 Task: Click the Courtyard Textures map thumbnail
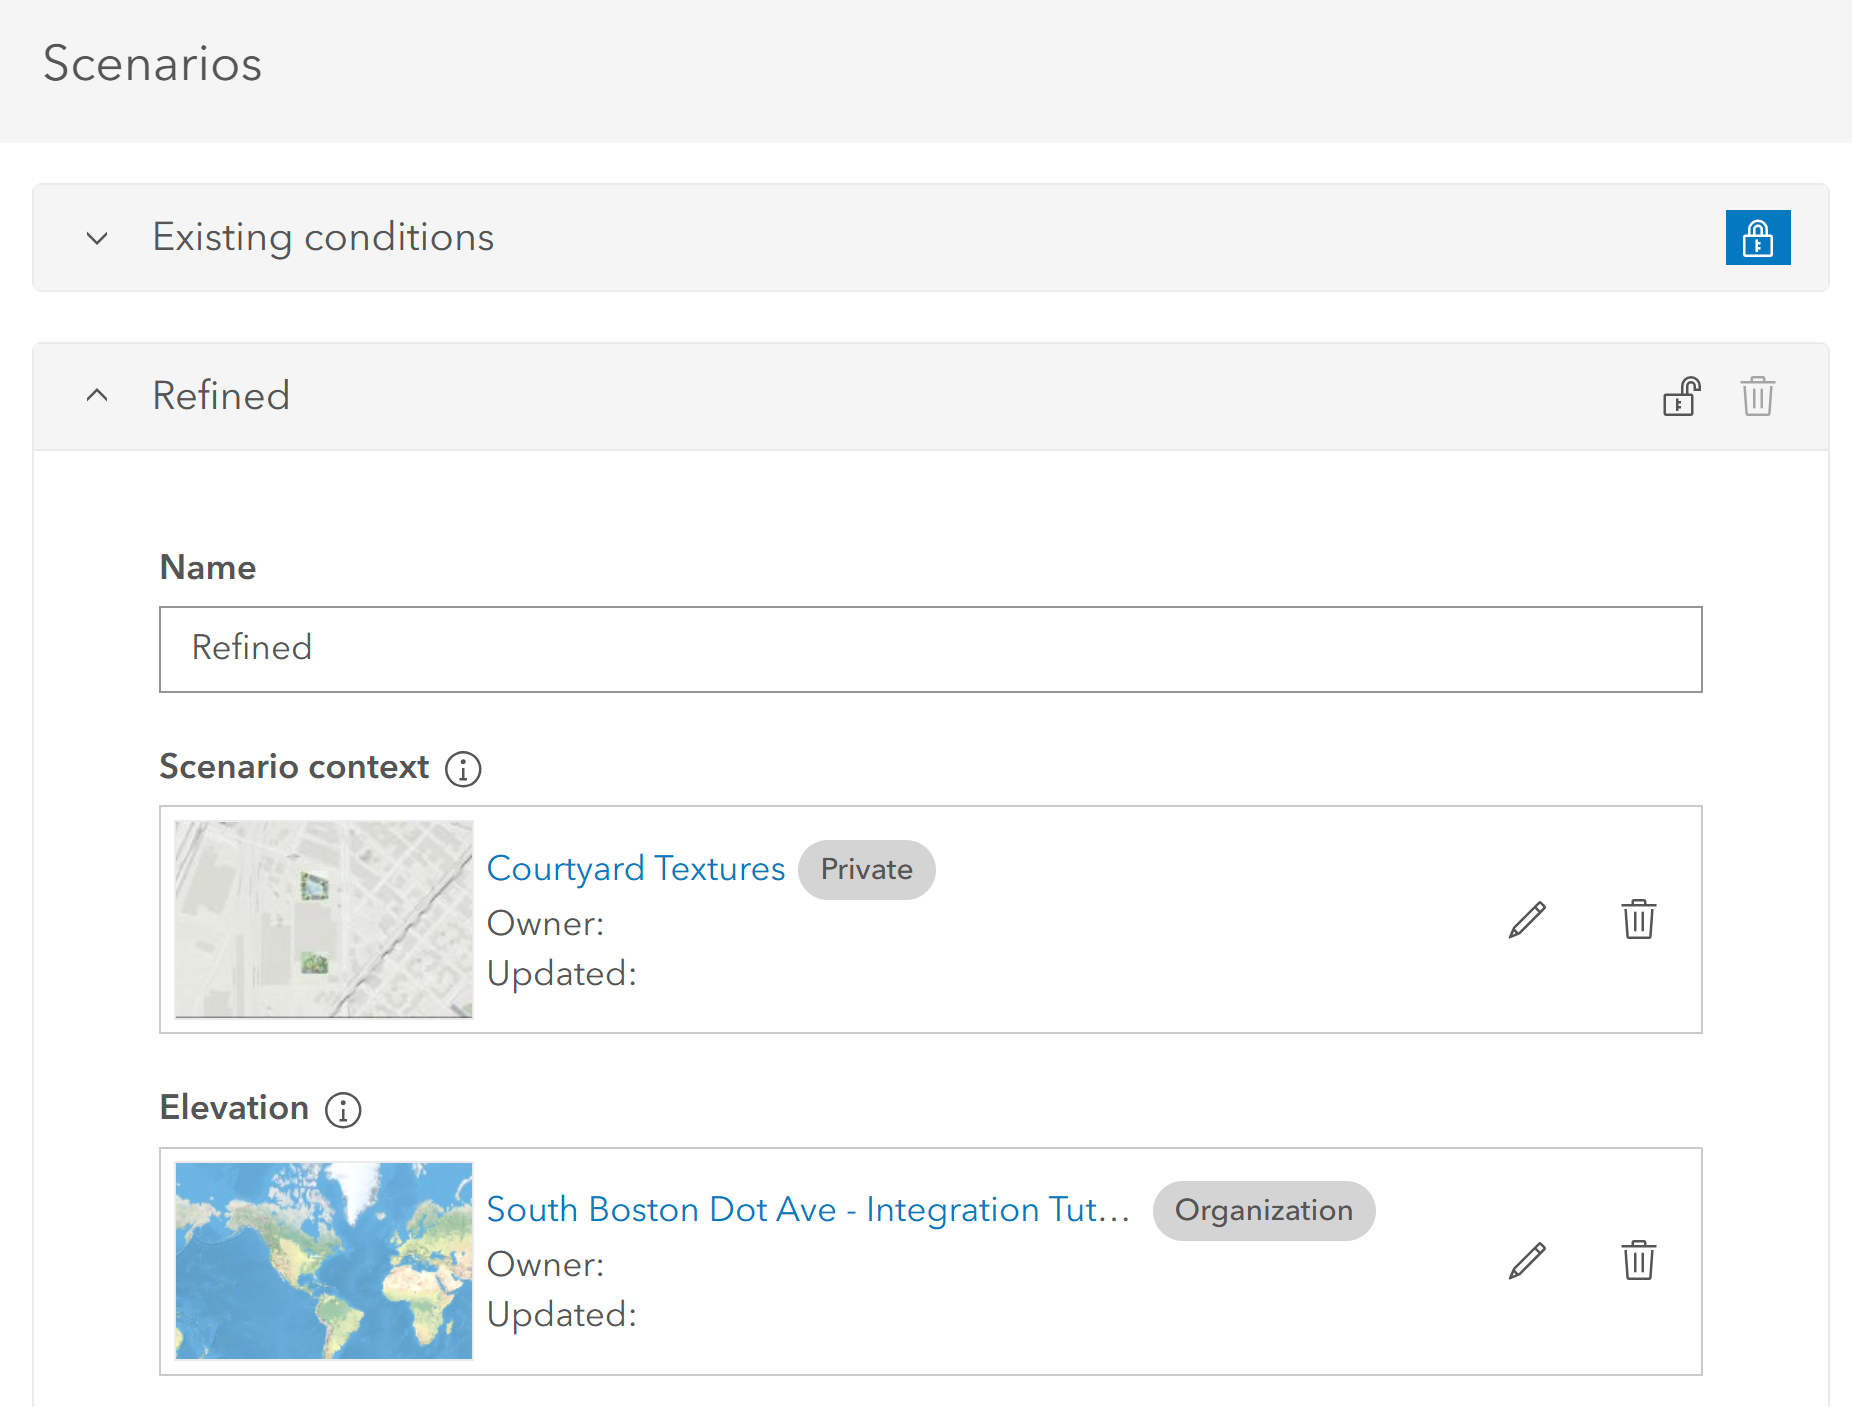323,919
